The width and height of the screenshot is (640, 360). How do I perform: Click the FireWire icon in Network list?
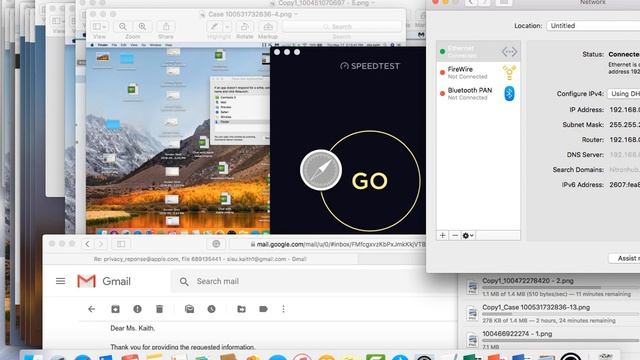[x=509, y=72]
